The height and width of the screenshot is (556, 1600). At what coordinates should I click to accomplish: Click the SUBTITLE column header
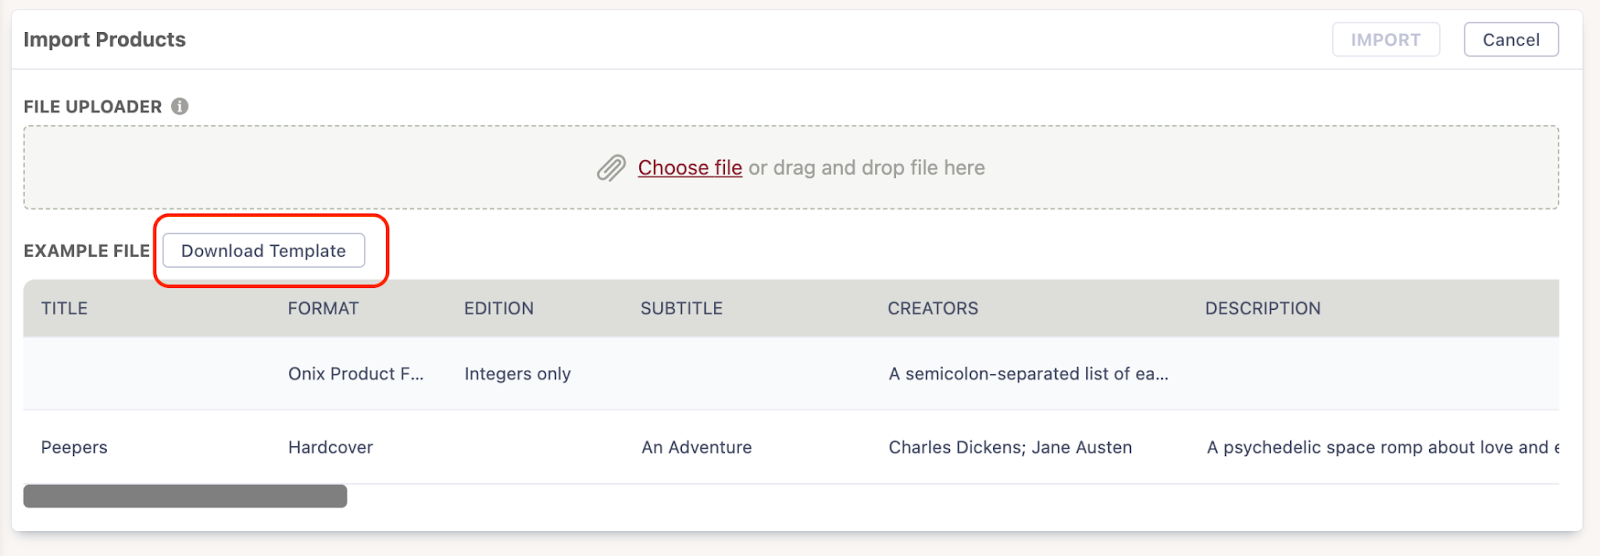[681, 308]
